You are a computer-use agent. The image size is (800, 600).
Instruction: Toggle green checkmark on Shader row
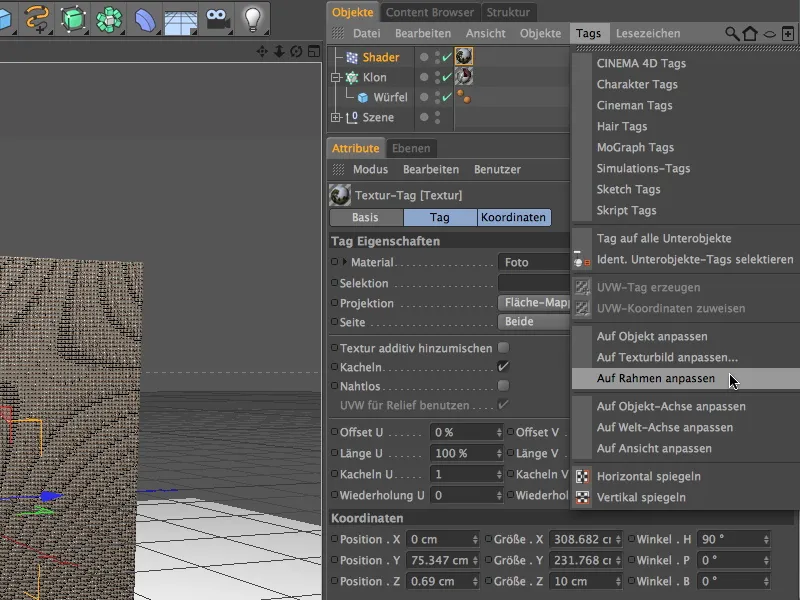click(447, 57)
